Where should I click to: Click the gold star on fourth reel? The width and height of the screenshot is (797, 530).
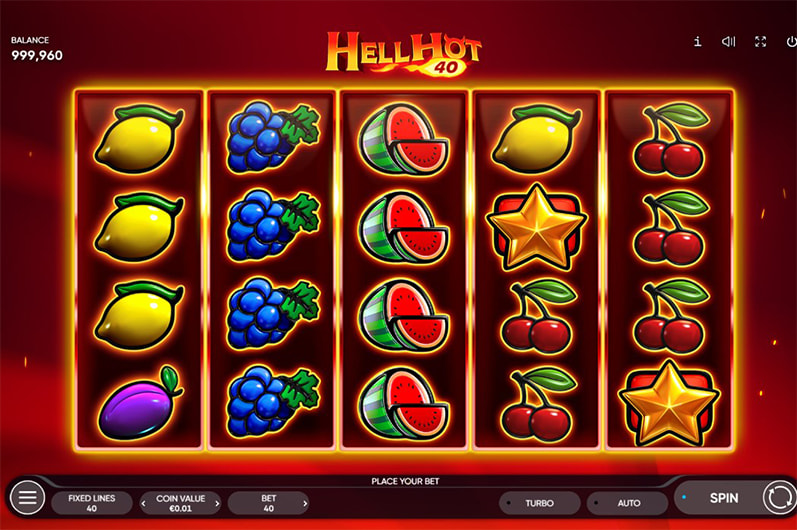point(537,227)
